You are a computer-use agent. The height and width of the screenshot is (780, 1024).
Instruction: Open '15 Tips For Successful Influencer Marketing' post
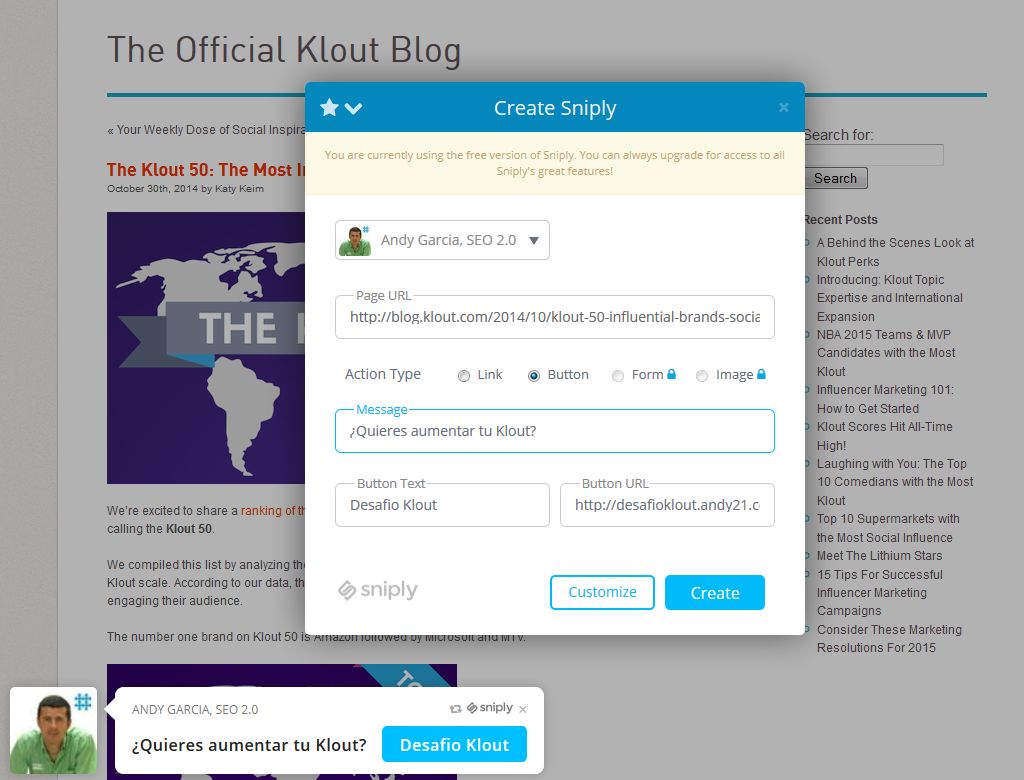point(880,593)
